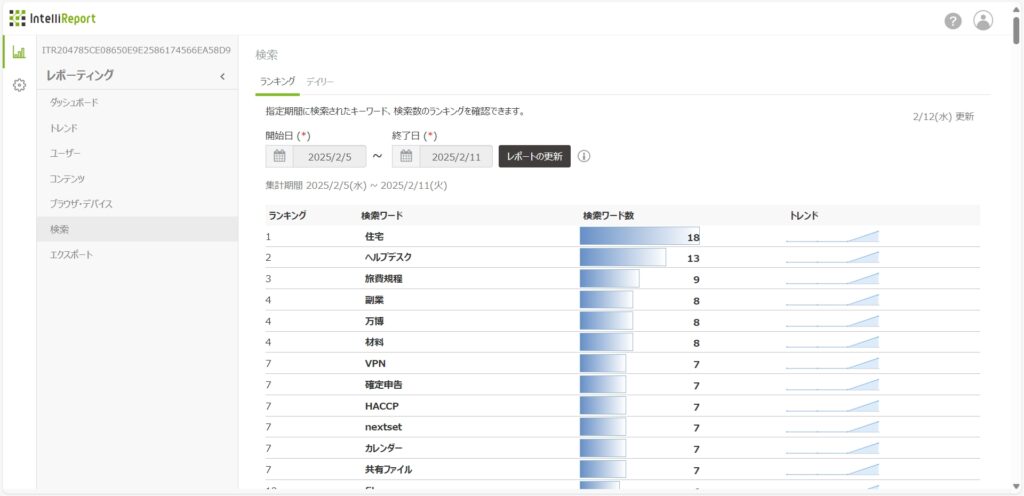Open the settings gear icon in sidebar
Image resolution: width=1024 pixels, height=496 pixels.
point(19,85)
